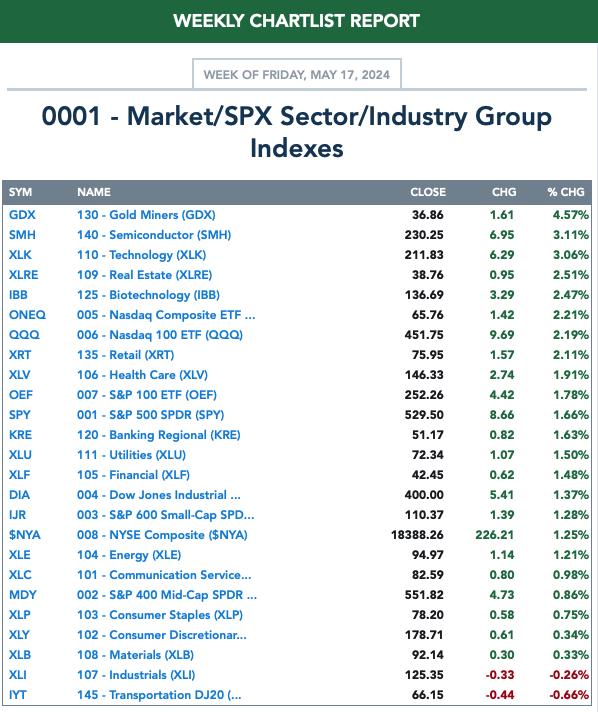
Task: Select the XLK symbol link
Action: click(x=20, y=255)
